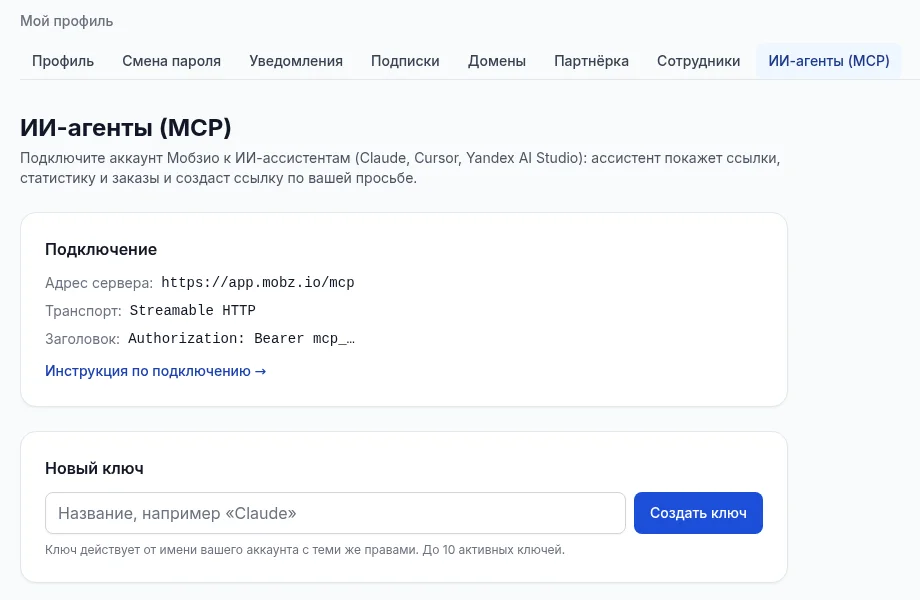920x600 pixels.
Task: Click the Streamable HTTP transport value
Action: (x=192, y=310)
